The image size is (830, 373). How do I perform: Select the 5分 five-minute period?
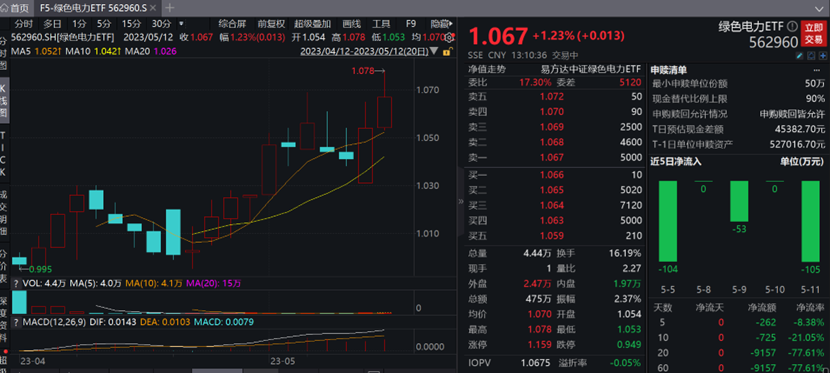tap(104, 24)
